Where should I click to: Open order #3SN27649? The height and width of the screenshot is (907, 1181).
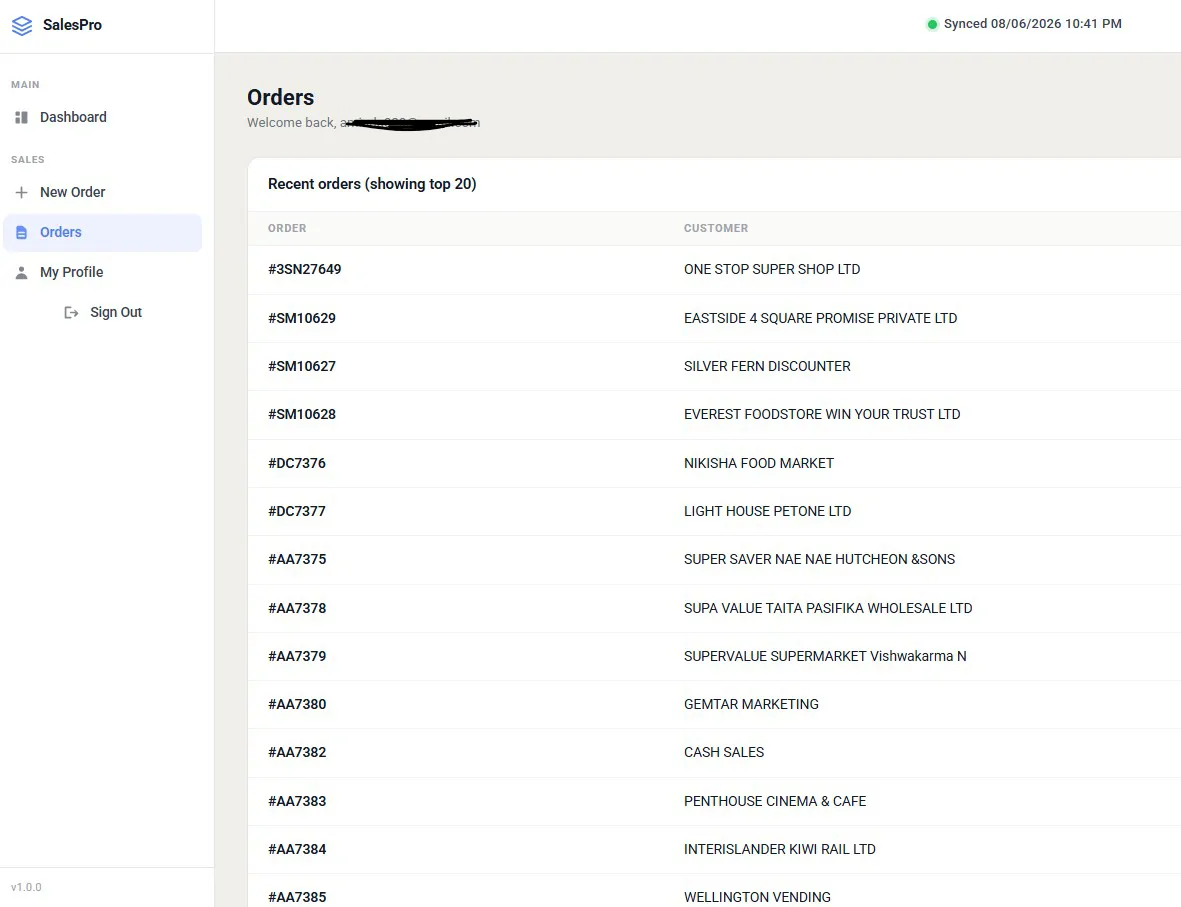[x=304, y=270]
